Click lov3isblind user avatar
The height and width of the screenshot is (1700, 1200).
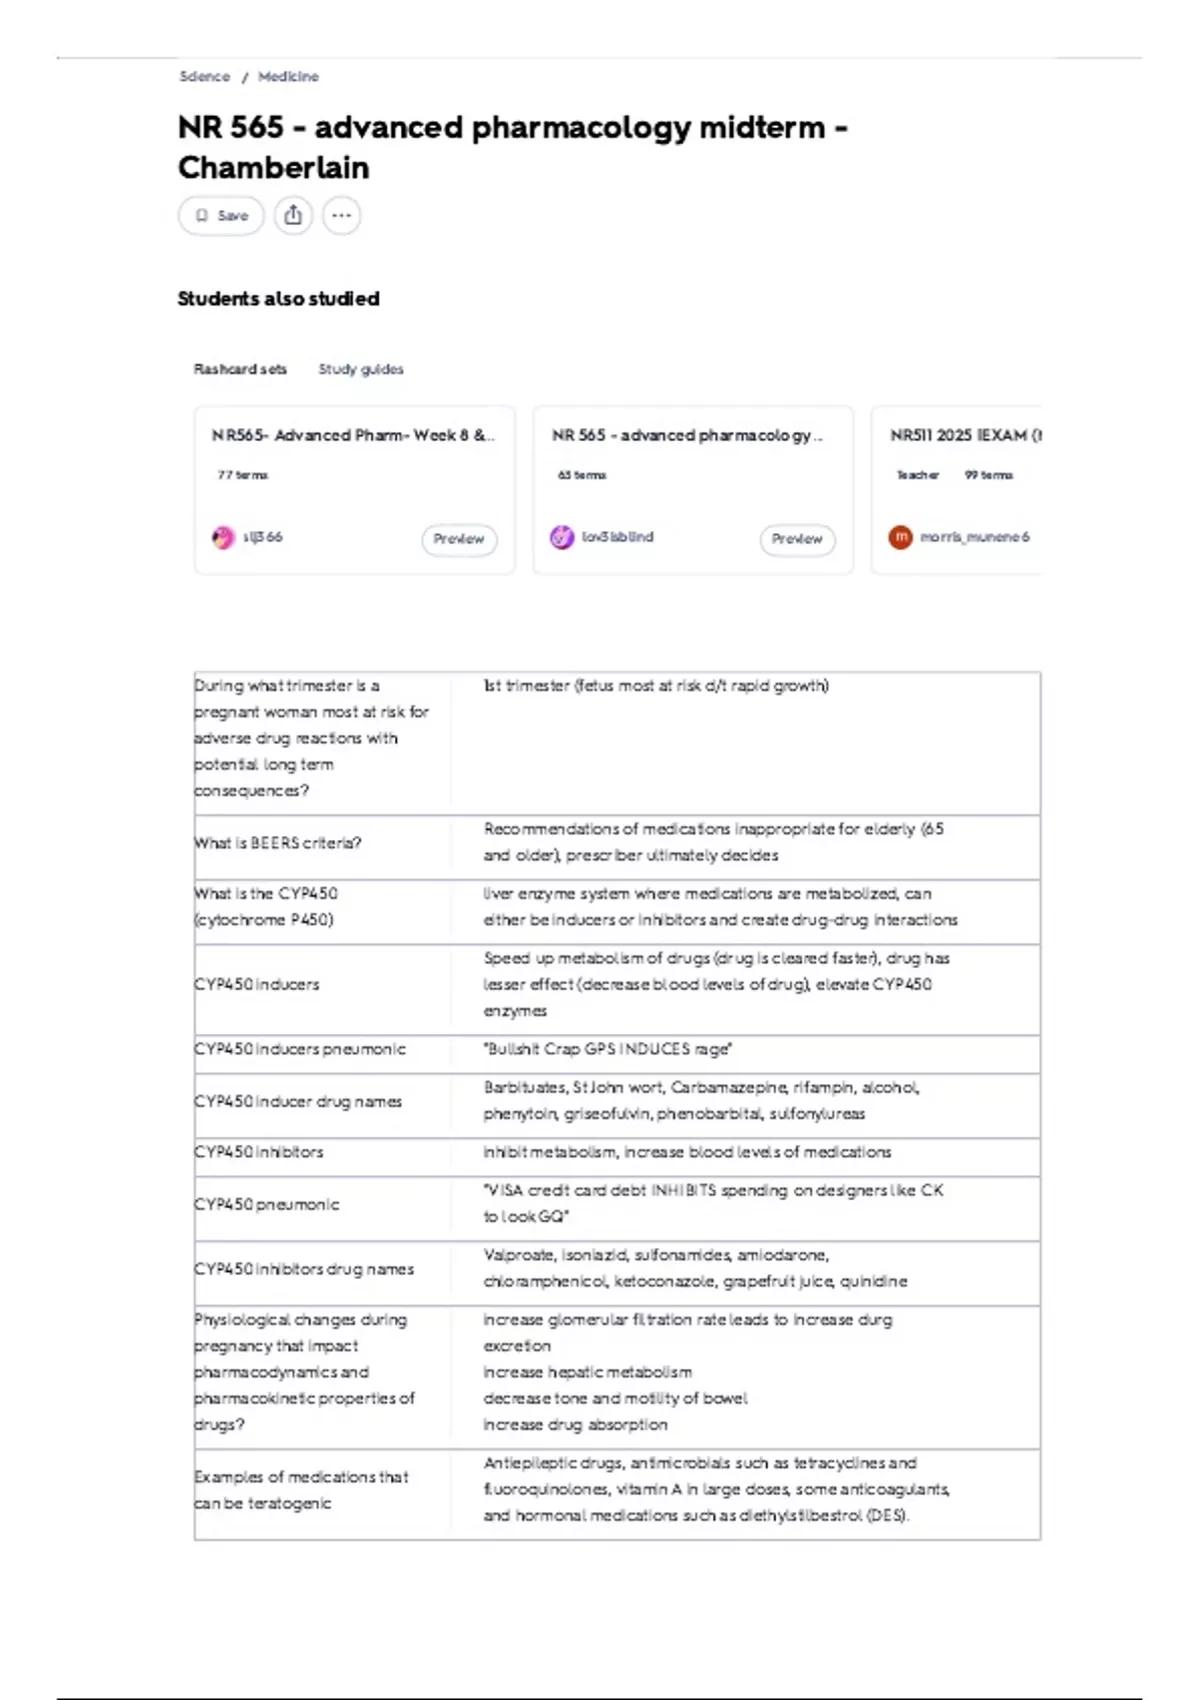tap(562, 538)
